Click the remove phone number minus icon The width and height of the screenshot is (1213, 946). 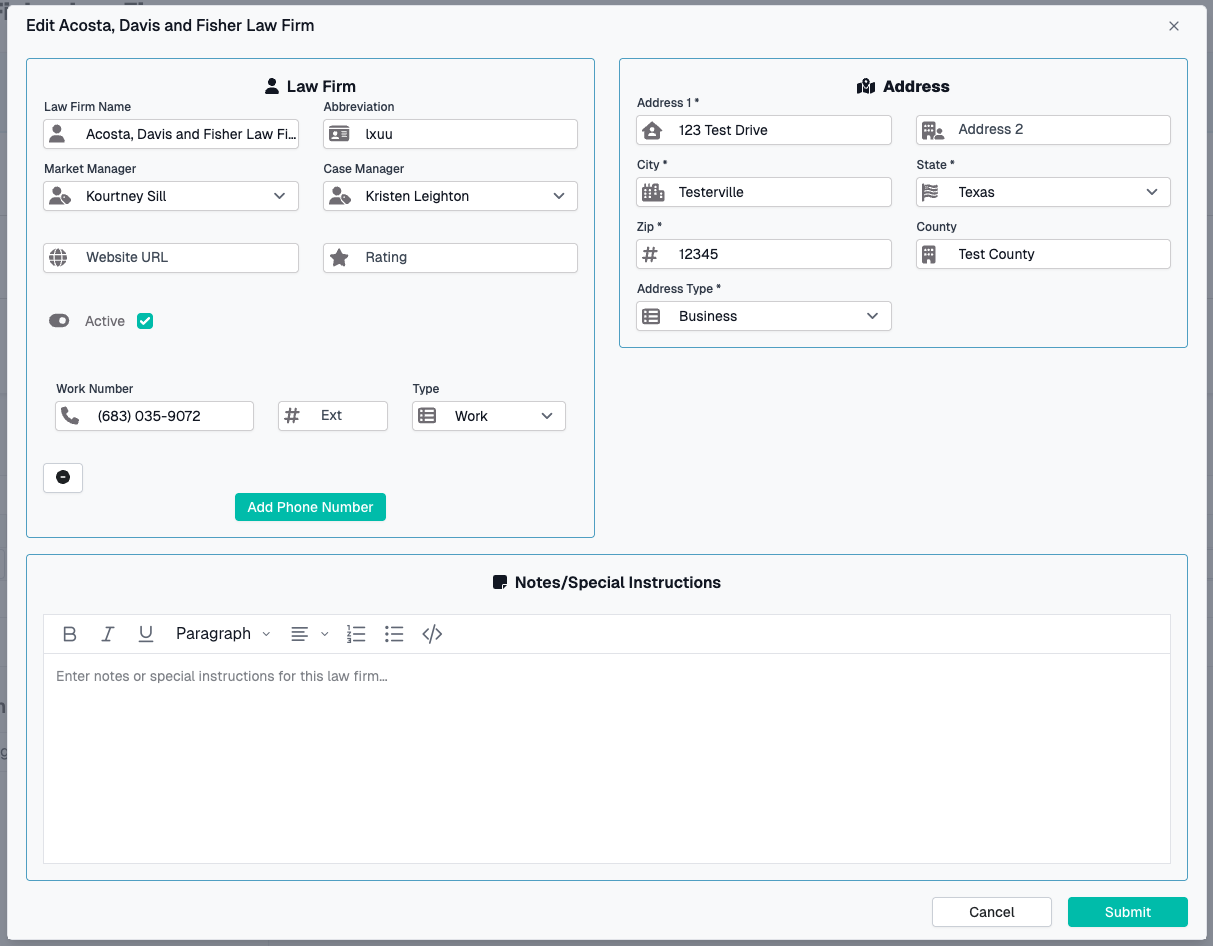click(x=63, y=478)
